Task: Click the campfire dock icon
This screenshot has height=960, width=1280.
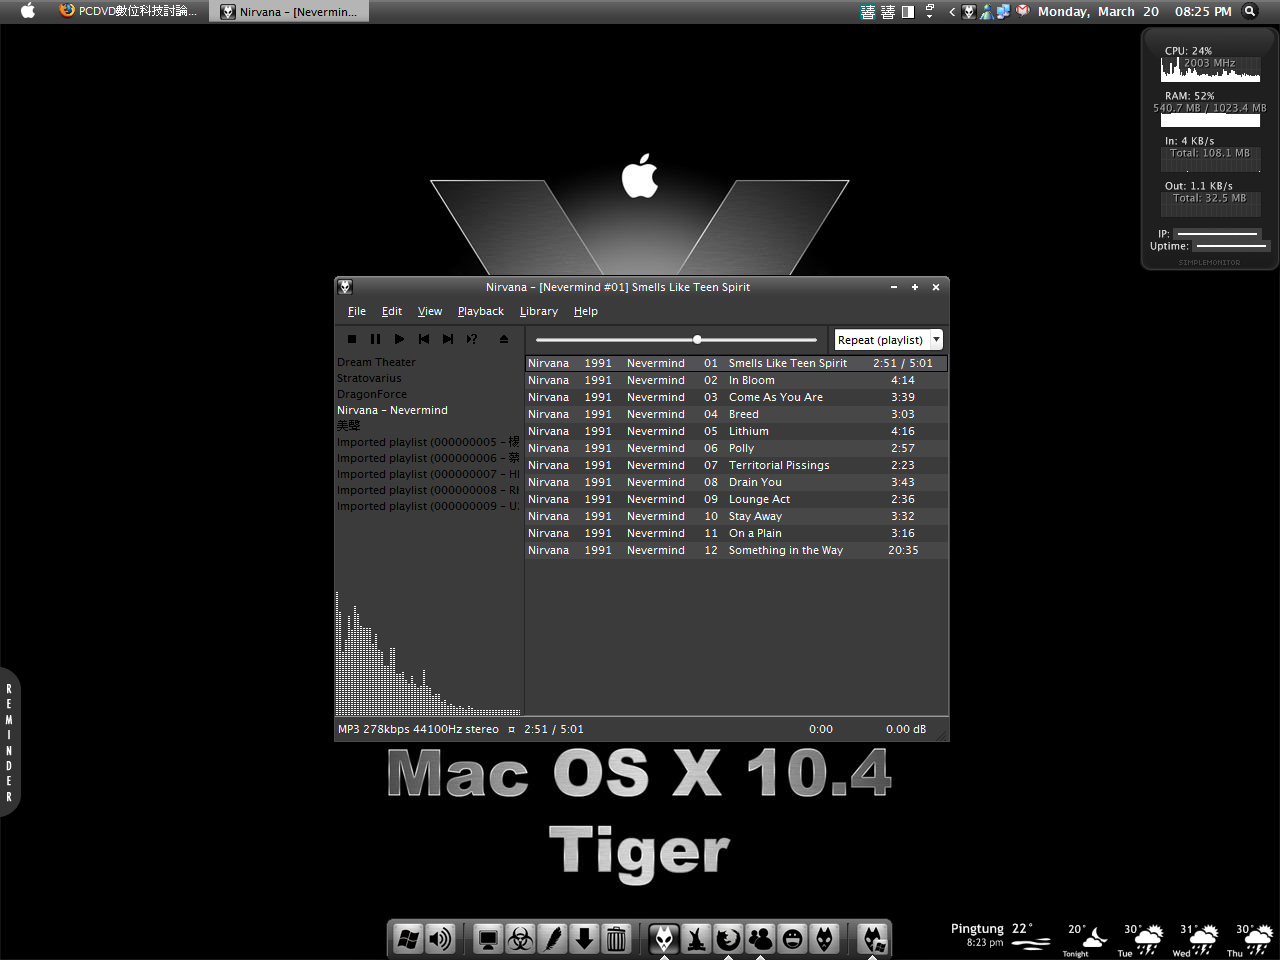Action: [x=696, y=939]
